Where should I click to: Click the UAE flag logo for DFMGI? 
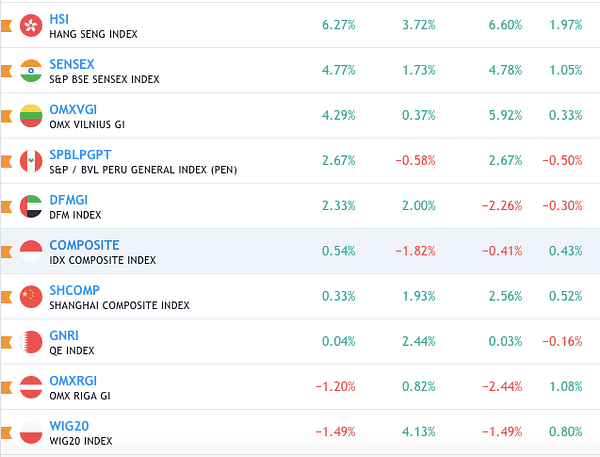[x=31, y=206]
